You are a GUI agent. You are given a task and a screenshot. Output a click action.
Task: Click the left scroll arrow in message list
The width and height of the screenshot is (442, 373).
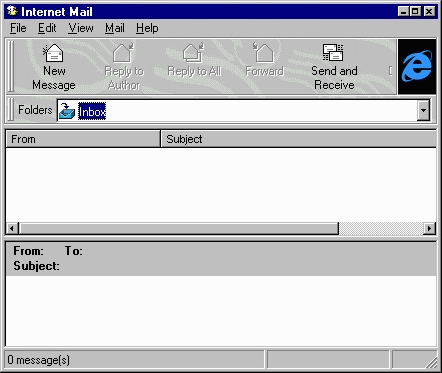(12, 228)
